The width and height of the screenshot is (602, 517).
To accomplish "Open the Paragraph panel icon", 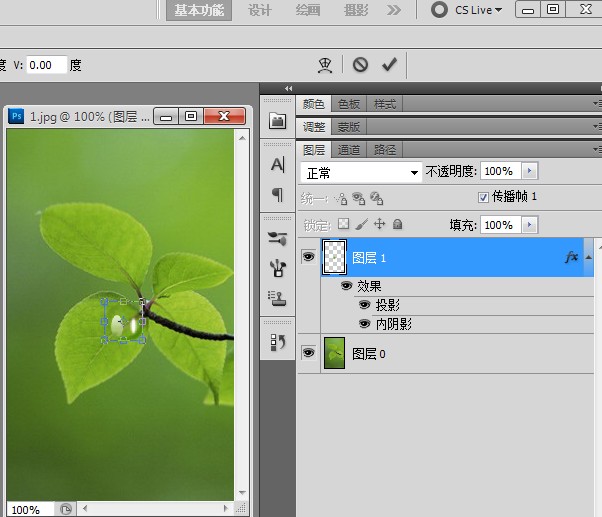I will click(x=278, y=195).
